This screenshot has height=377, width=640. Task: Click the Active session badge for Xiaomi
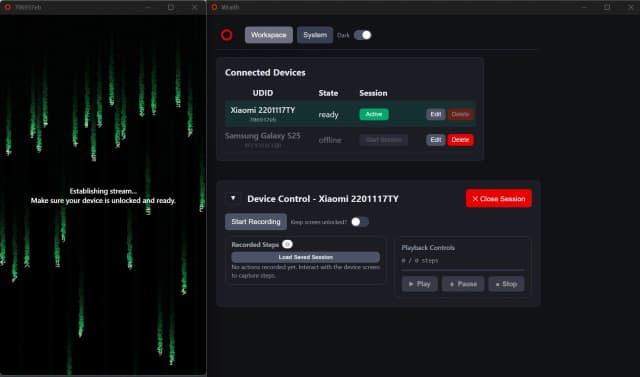[x=374, y=114]
